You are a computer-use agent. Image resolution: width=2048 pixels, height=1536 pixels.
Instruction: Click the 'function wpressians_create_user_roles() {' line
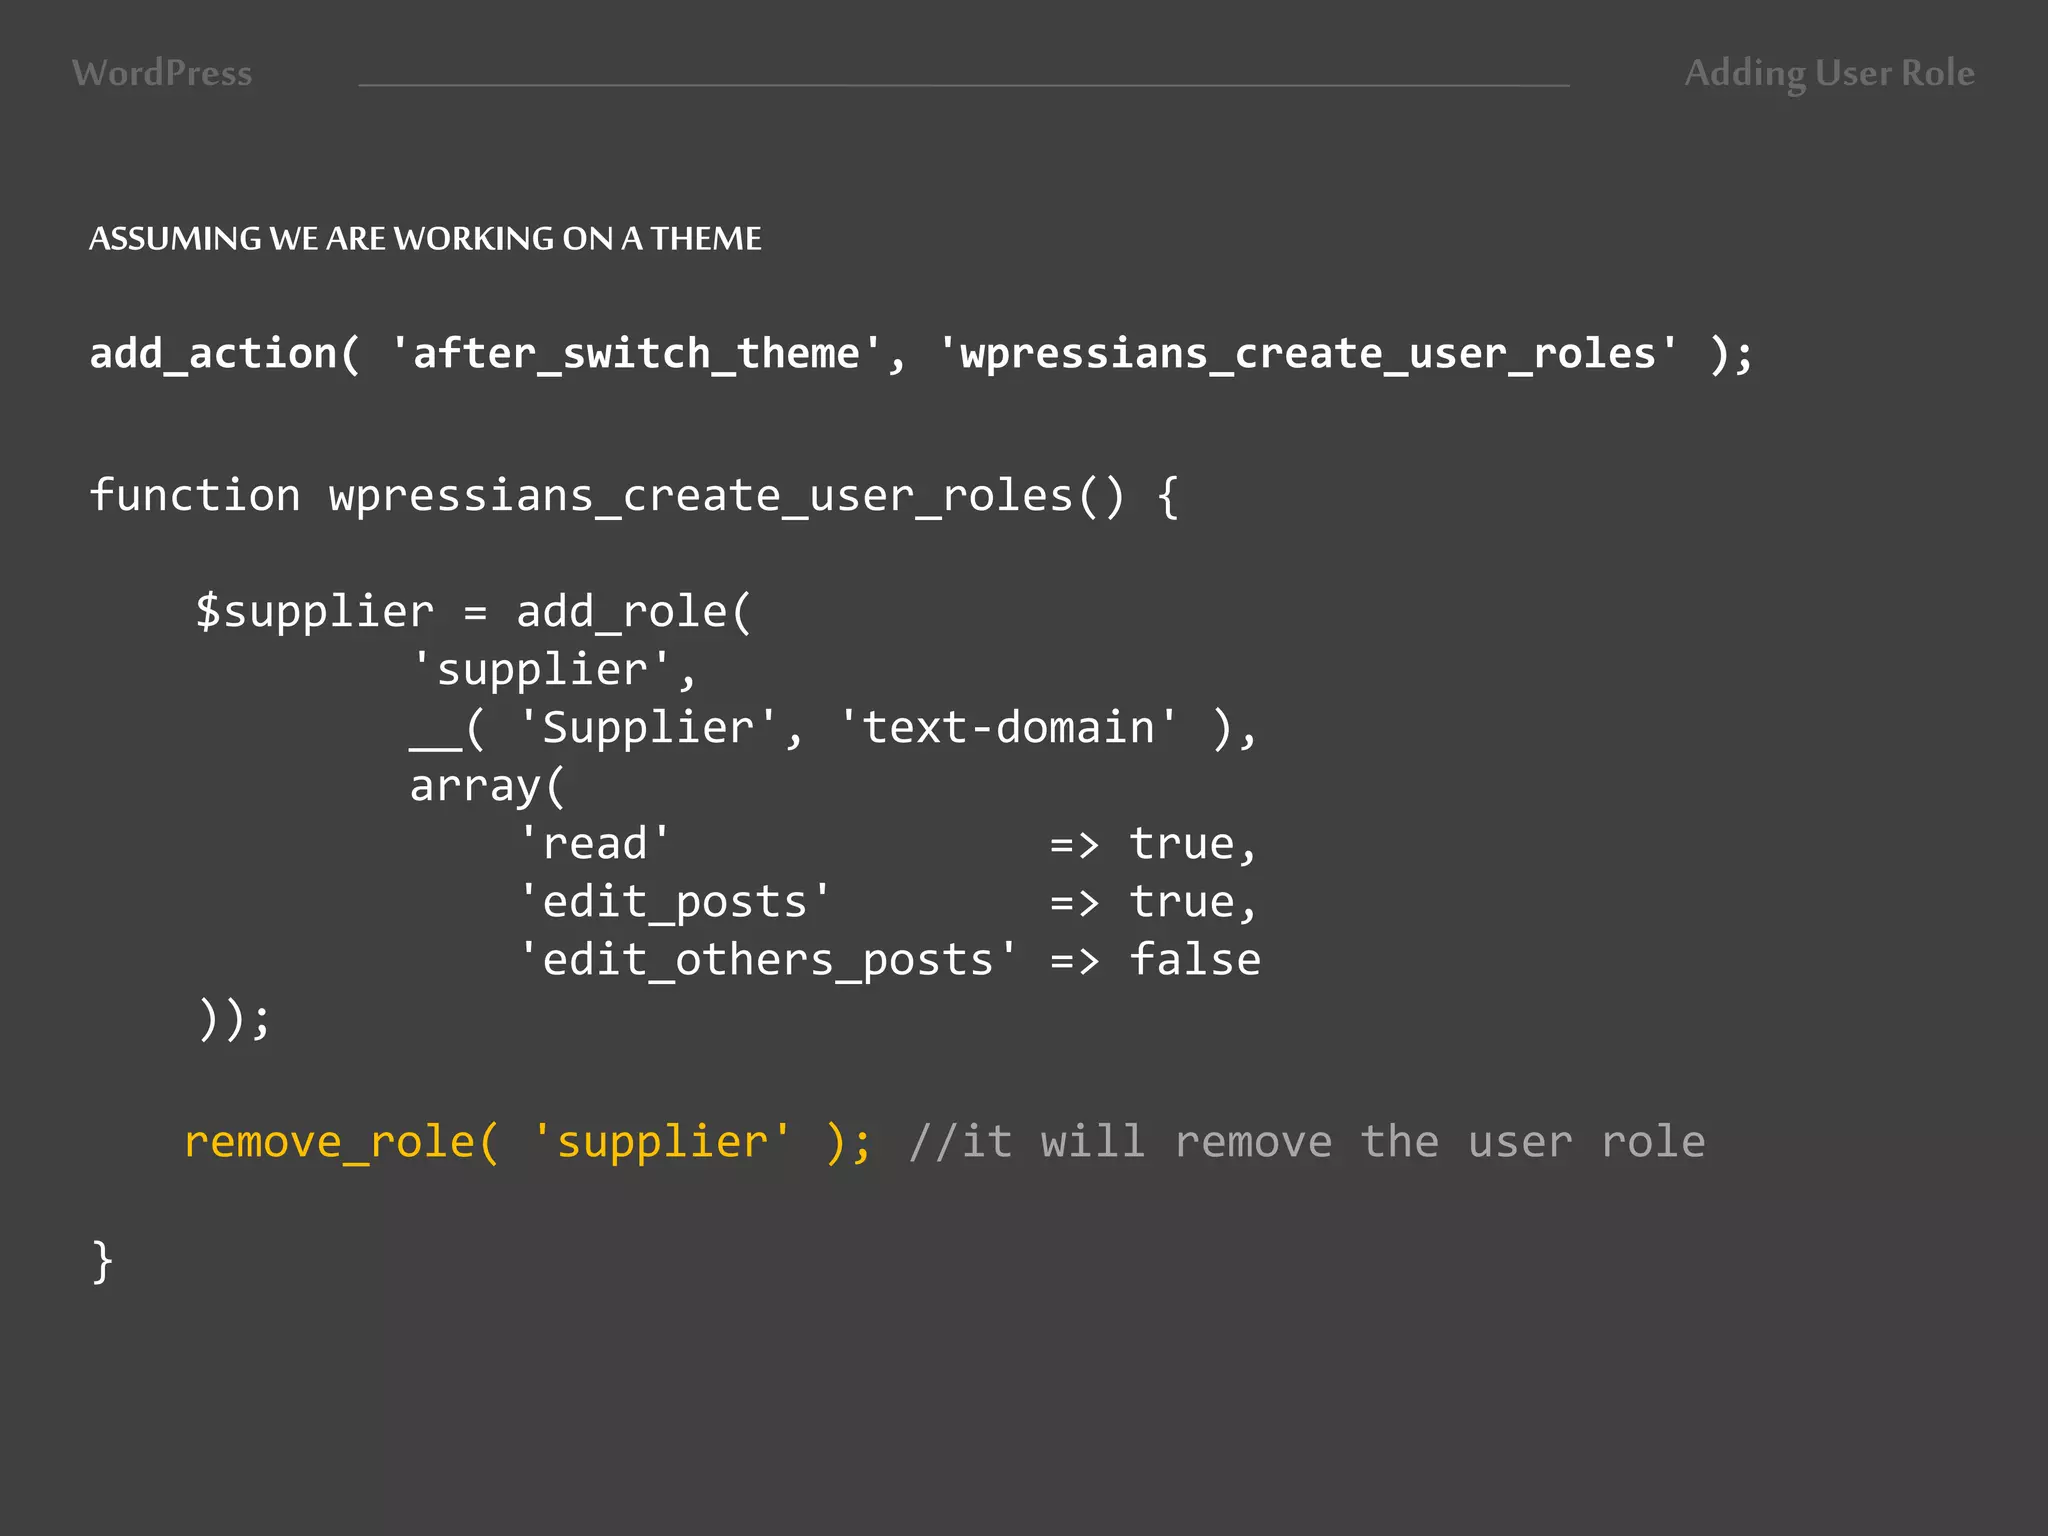coord(635,496)
